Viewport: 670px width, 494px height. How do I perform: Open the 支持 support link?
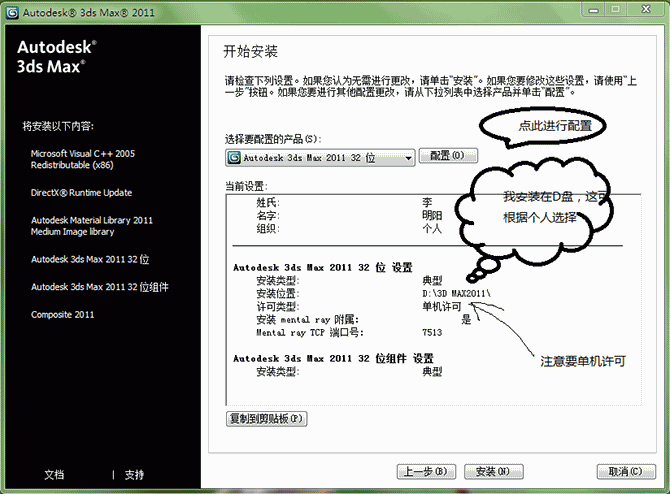coord(134,474)
